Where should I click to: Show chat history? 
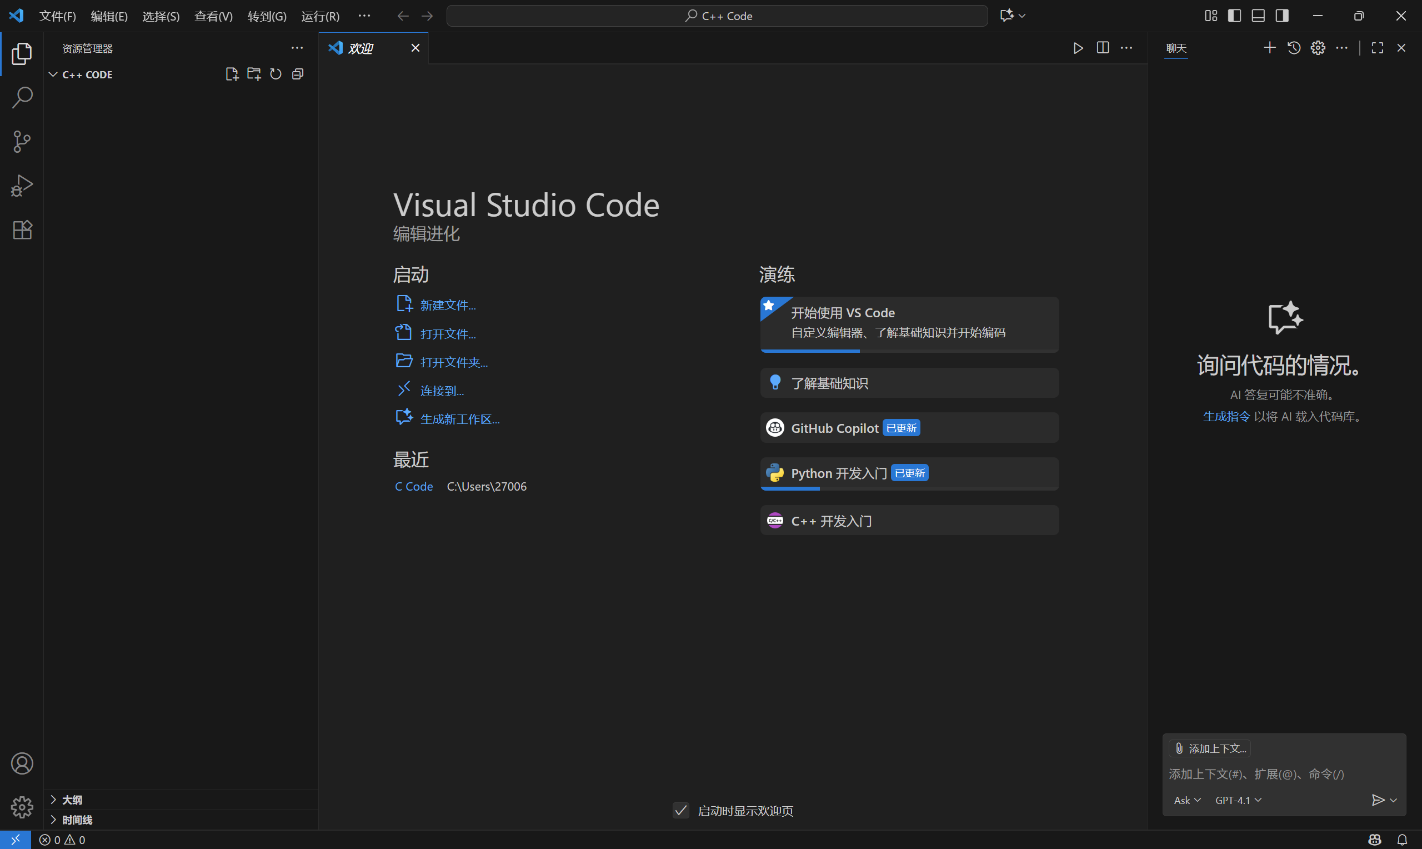coord(1294,48)
